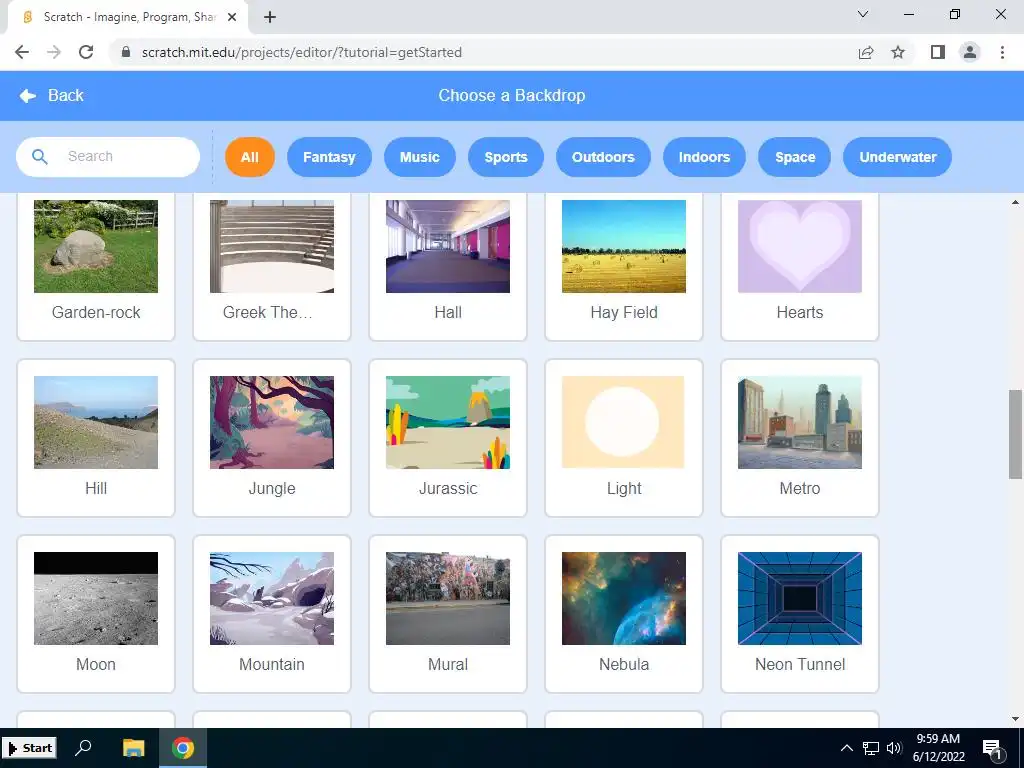
Task: Open the volume speaker icon
Action: 894,748
